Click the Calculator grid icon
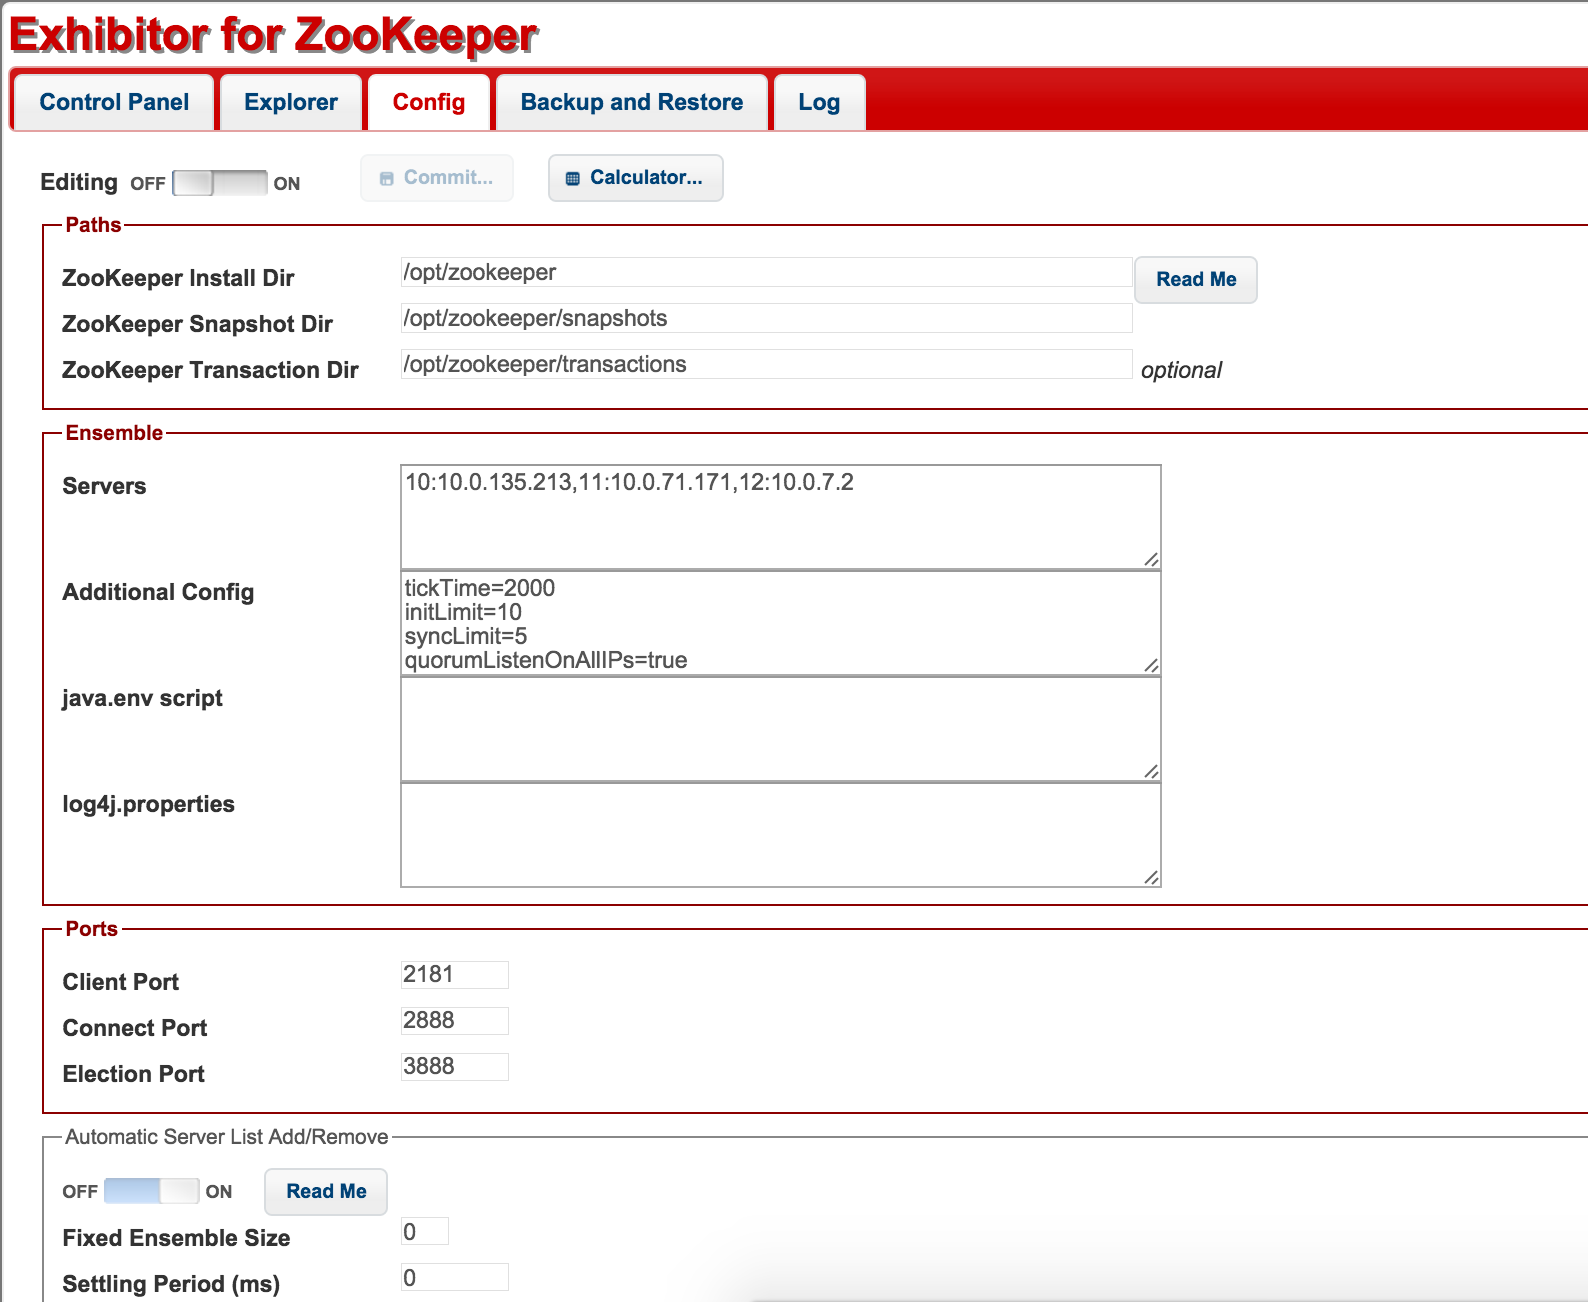The width and height of the screenshot is (1588, 1302). coord(573,179)
